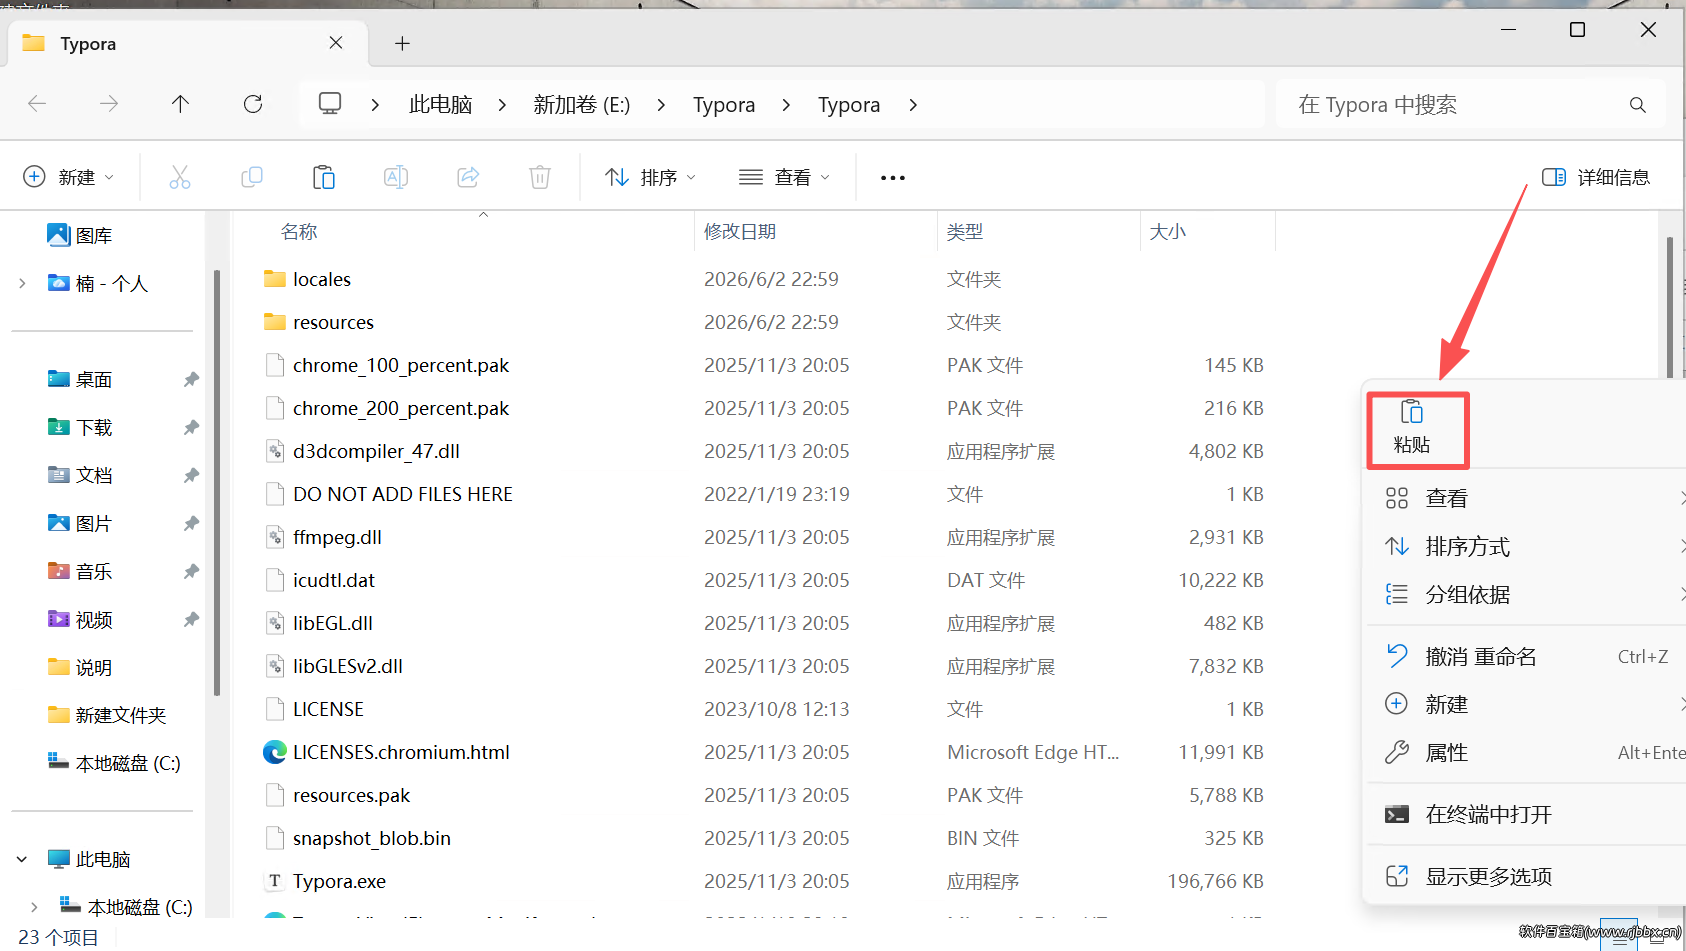Click the Delete trash icon in toolbar
The image size is (1686, 951).
(540, 177)
